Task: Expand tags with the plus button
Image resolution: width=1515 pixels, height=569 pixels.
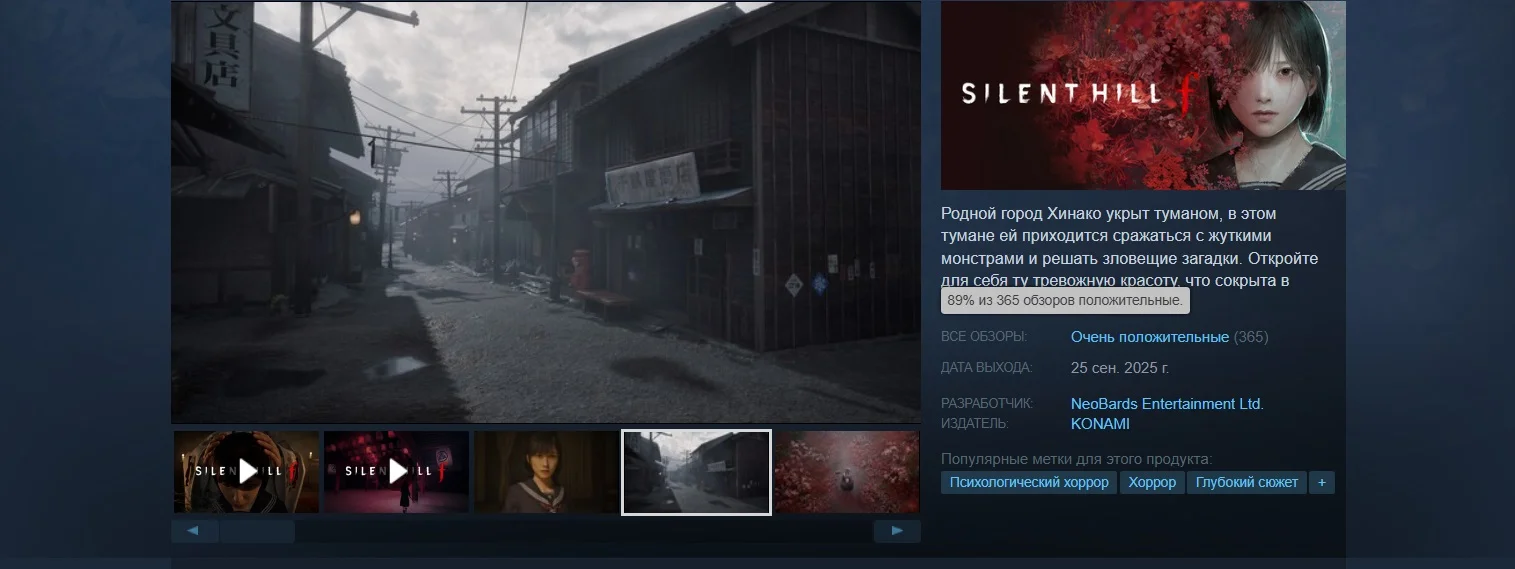Action: pyautogui.click(x=1321, y=483)
